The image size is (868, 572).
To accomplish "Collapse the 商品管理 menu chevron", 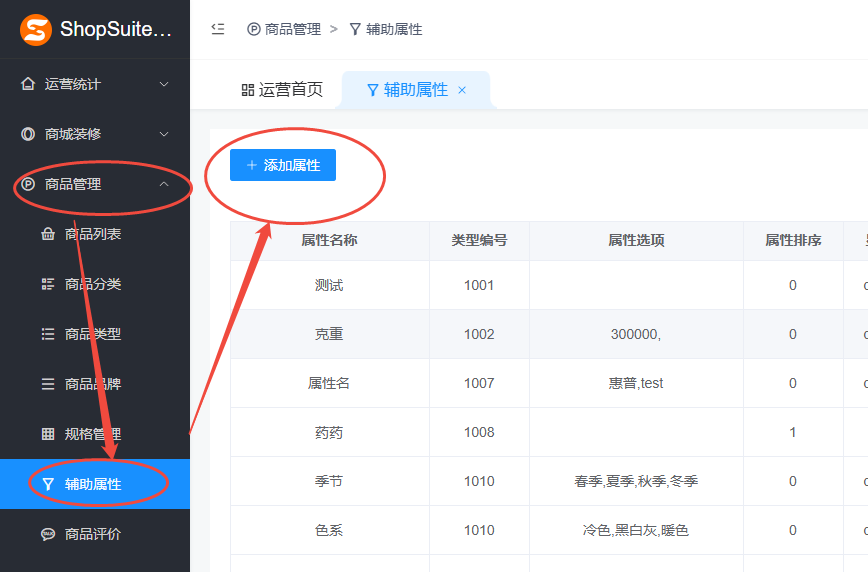I will [164, 184].
